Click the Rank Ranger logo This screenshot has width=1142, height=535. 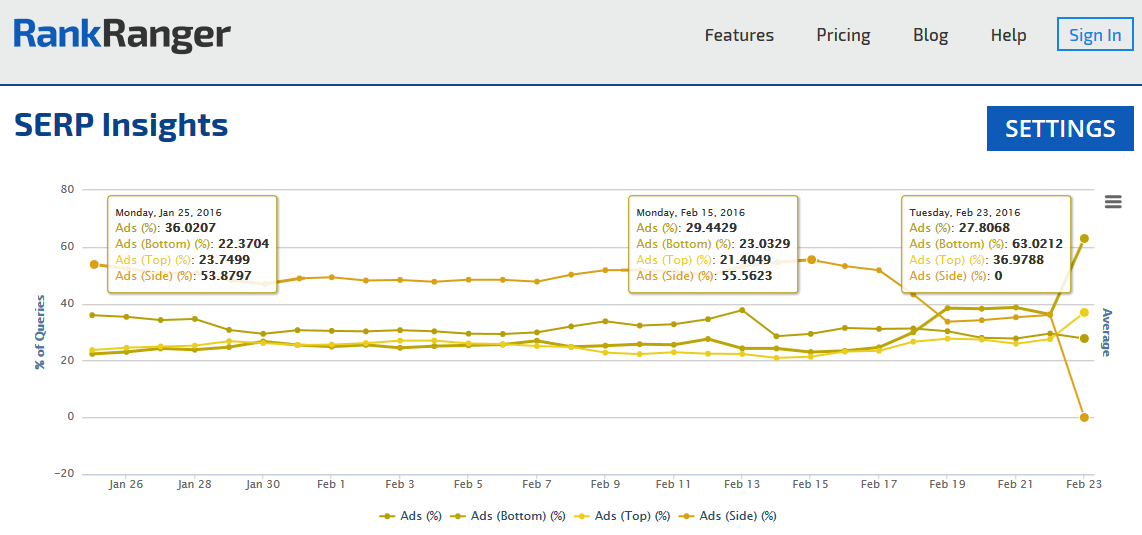122,35
